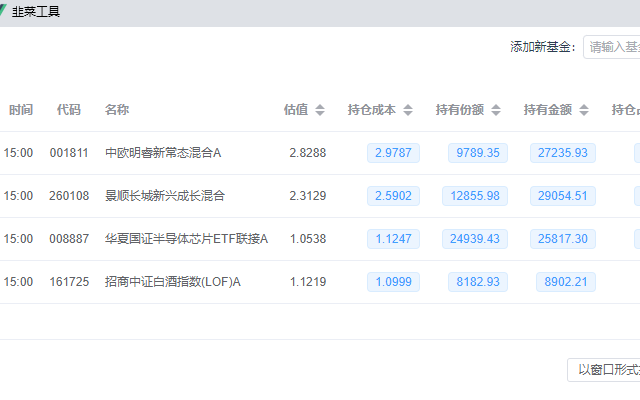The image size is (640, 400).
Task: Click fund code 260108
Action: (x=69, y=196)
